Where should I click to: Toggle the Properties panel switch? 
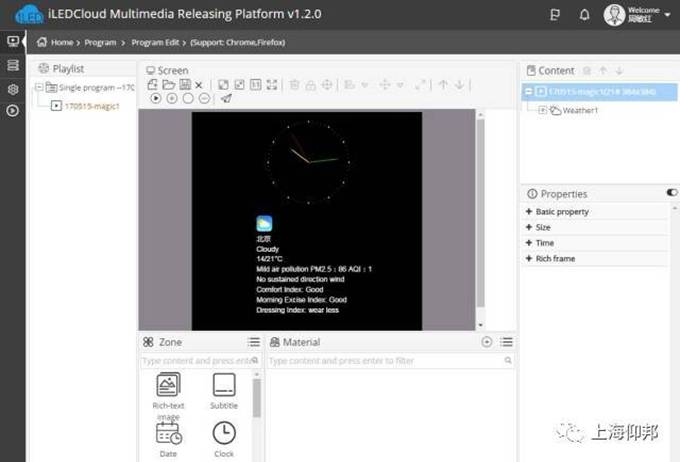coord(671,192)
